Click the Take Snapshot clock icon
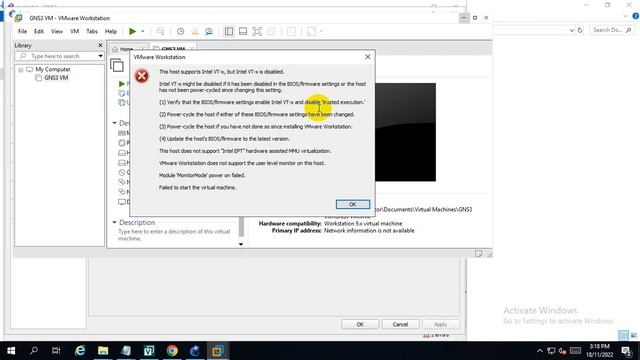The width and height of the screenshot is (640, 360). [180, 31]
